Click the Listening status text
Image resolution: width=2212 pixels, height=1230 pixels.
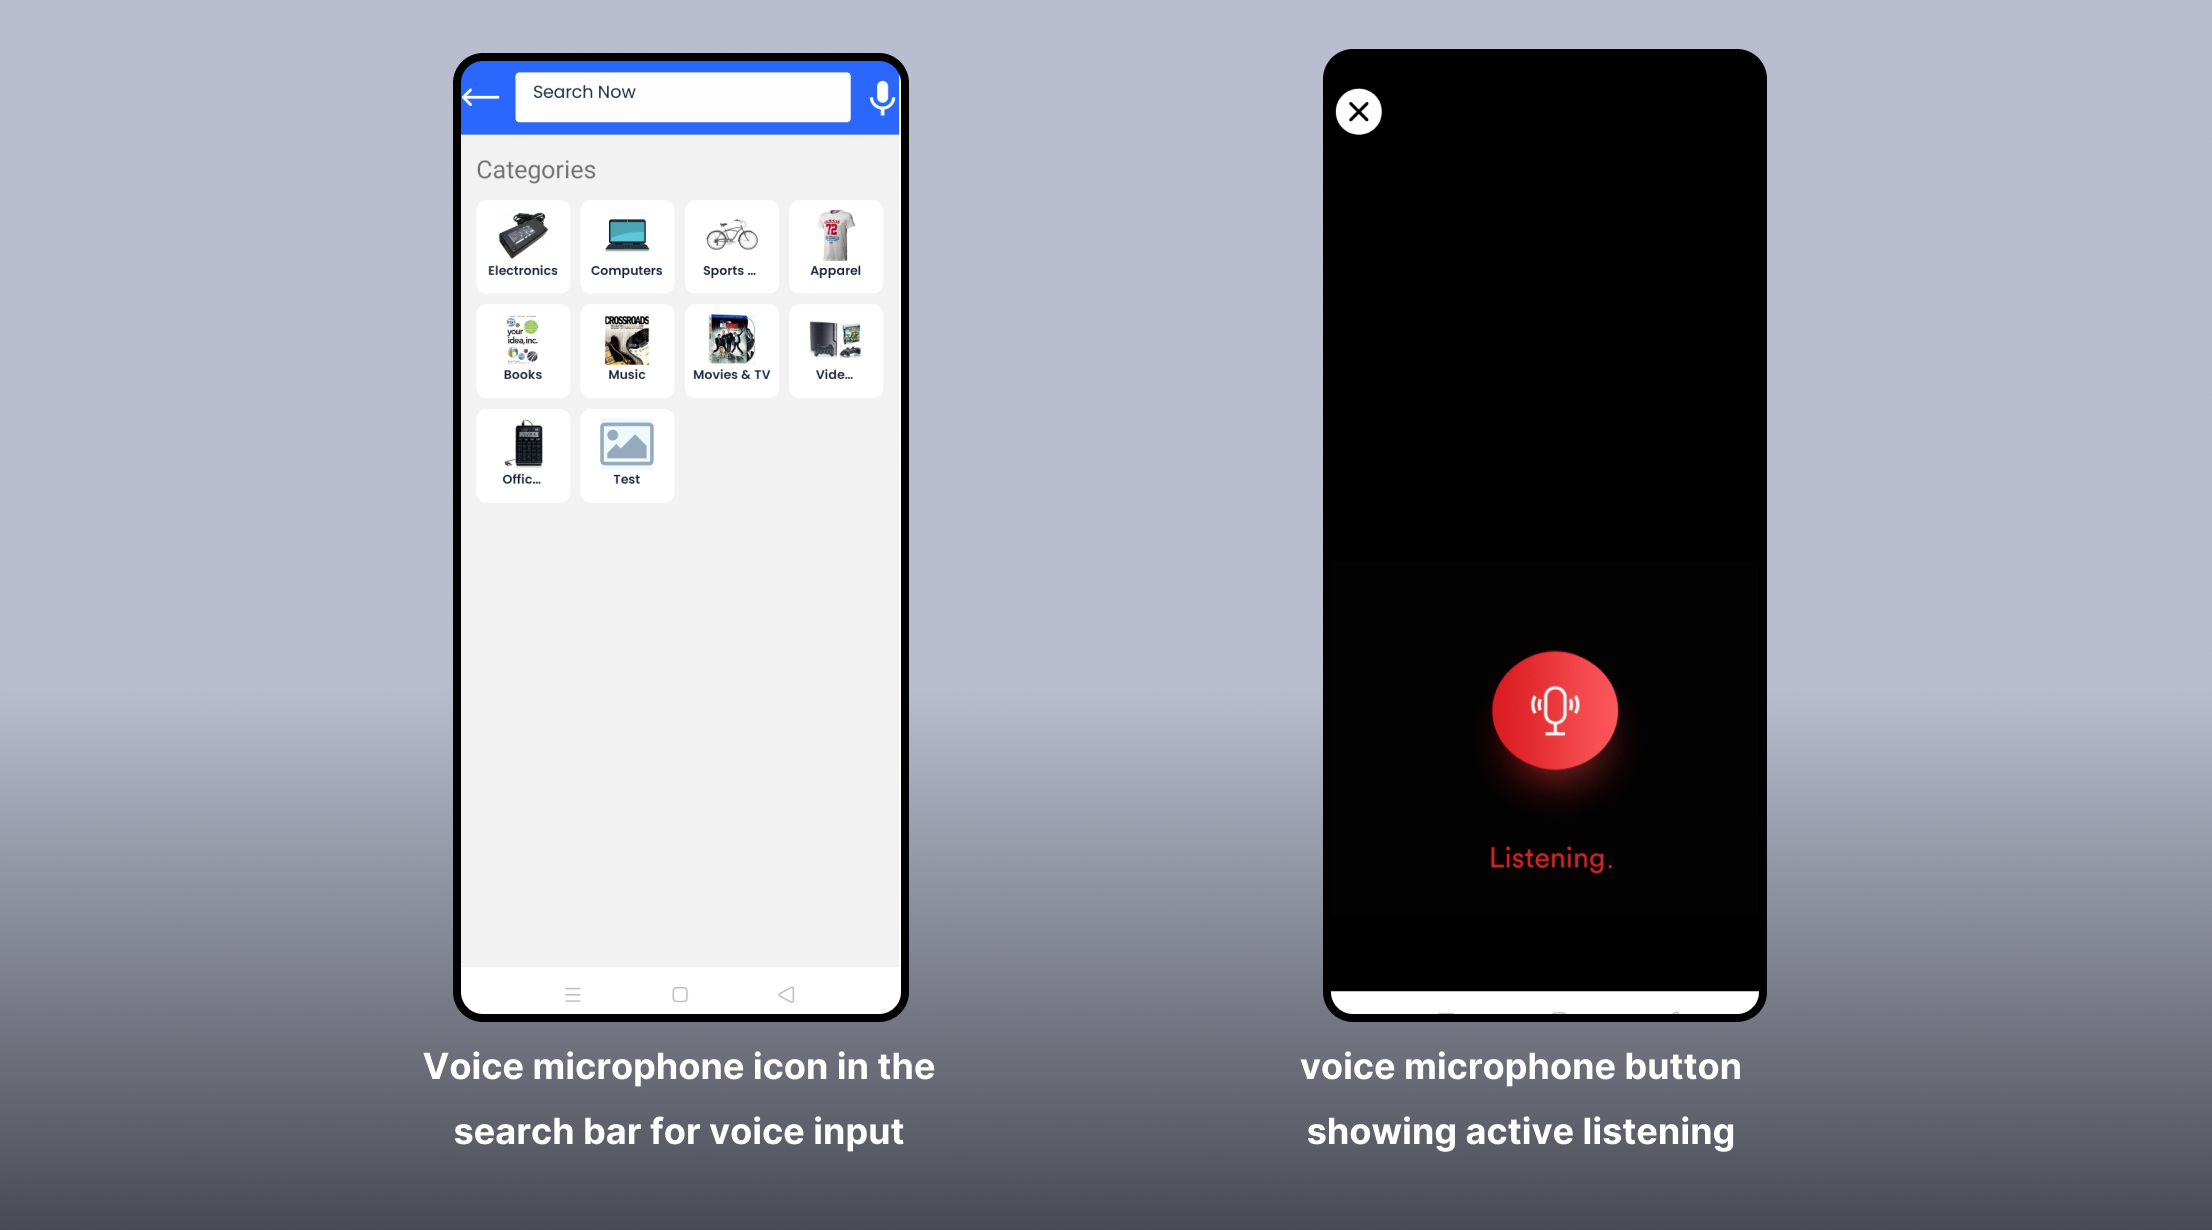tap(1550, 858)
